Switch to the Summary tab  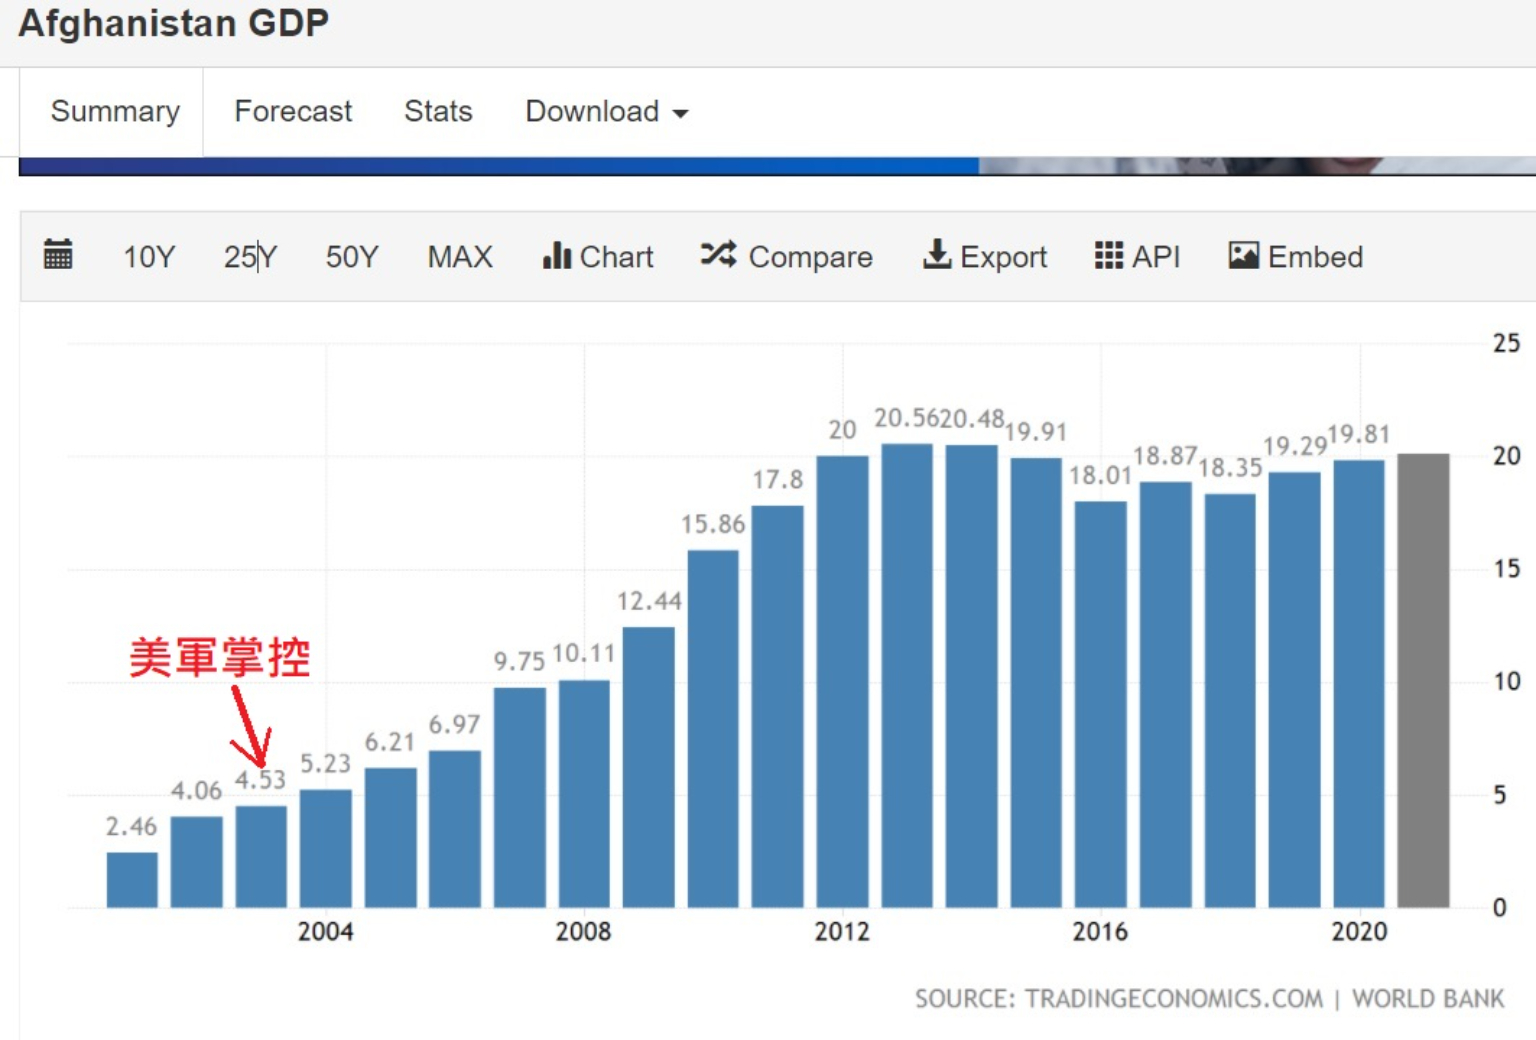tap(115, 111)
